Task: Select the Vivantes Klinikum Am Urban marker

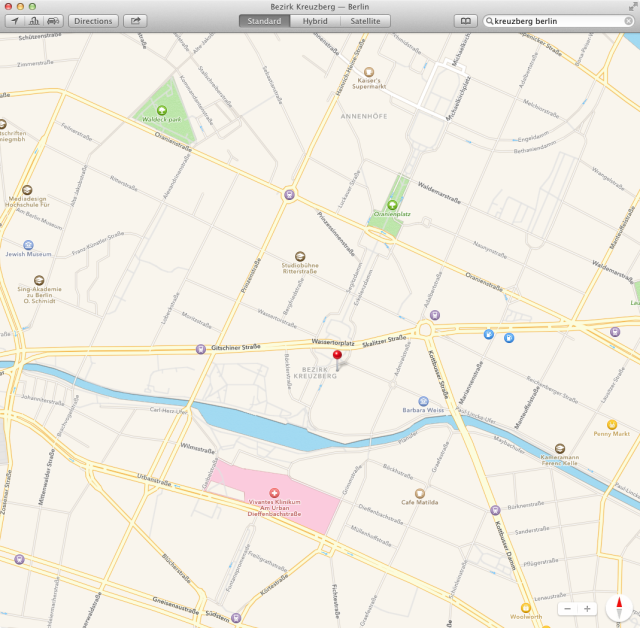Action: (274, 493)
